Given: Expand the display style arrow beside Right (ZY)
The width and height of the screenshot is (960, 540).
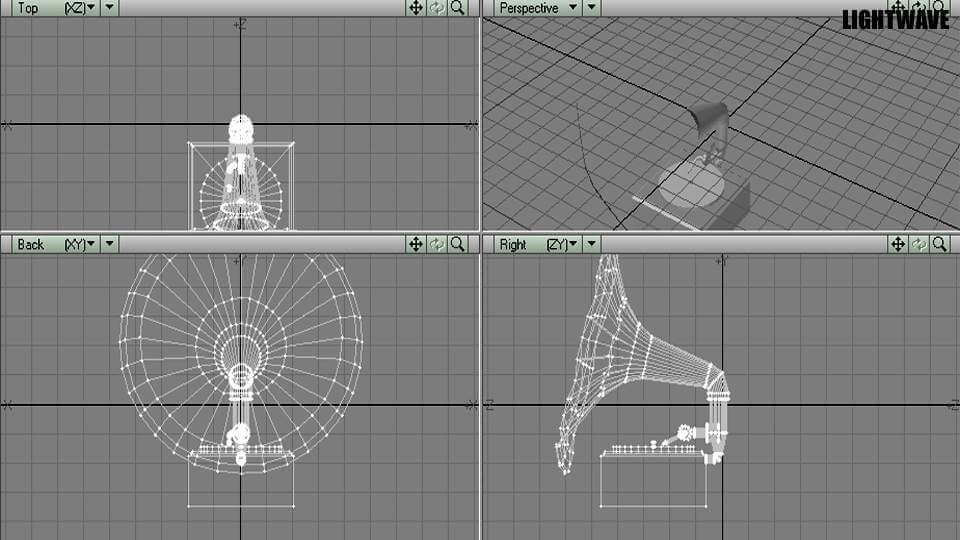Looking at the screenshot, I should (592, 244).
